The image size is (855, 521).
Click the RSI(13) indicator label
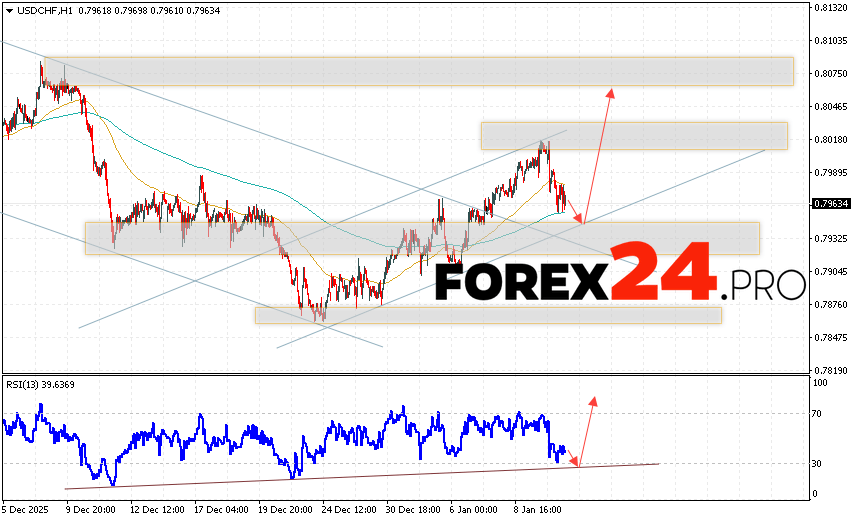38,385
